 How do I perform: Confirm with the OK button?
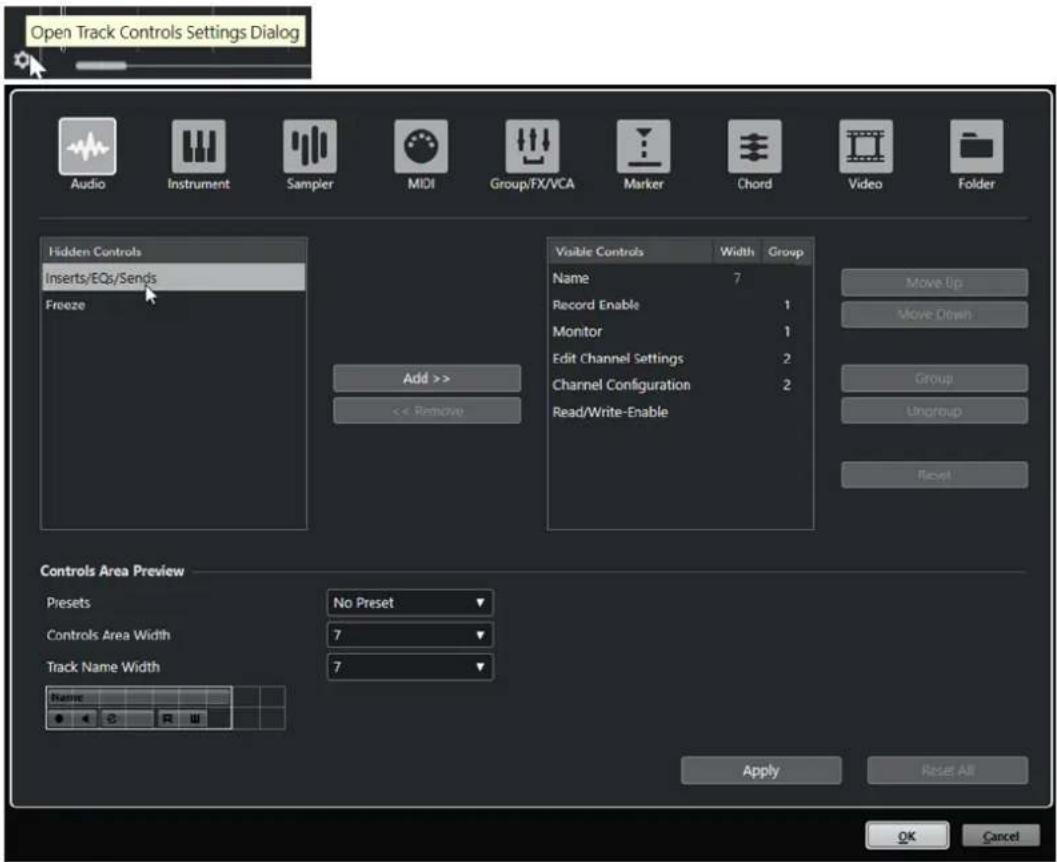click(x=907, y=836)
